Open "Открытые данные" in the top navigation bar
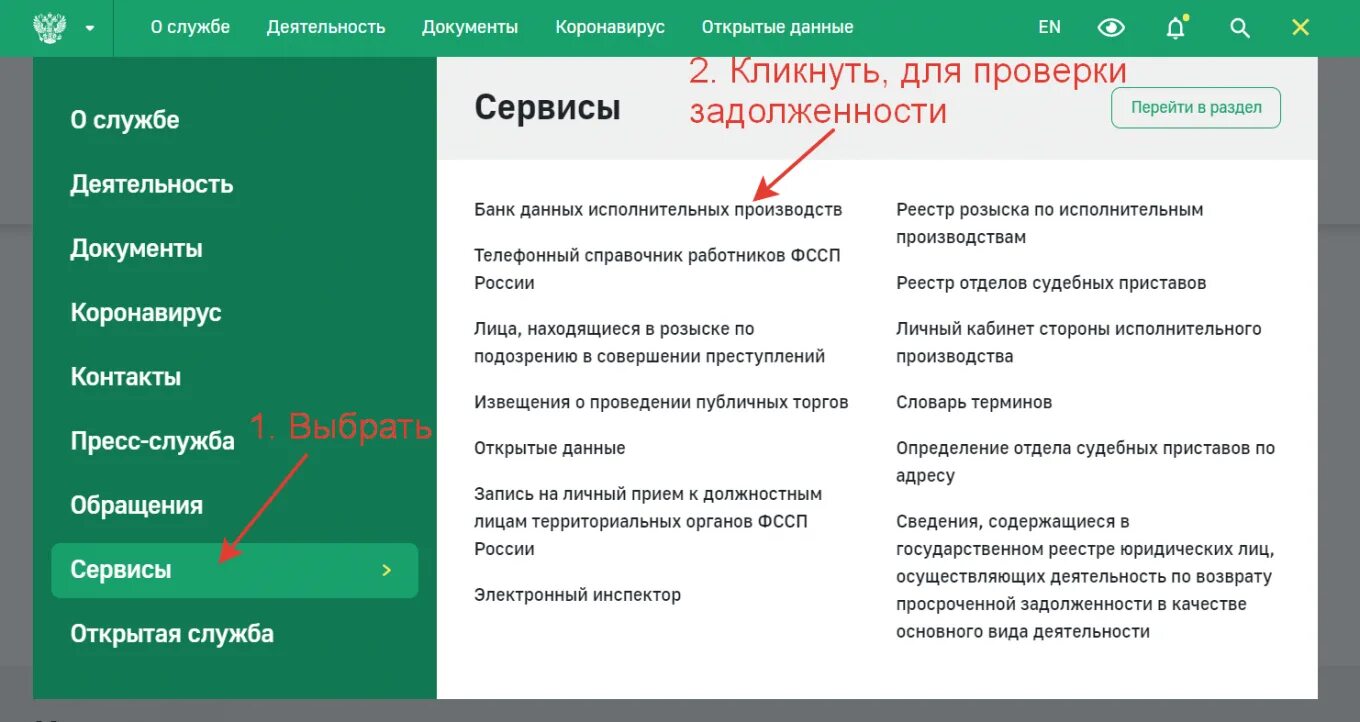1360x722 pixels. tap(778, 27)
